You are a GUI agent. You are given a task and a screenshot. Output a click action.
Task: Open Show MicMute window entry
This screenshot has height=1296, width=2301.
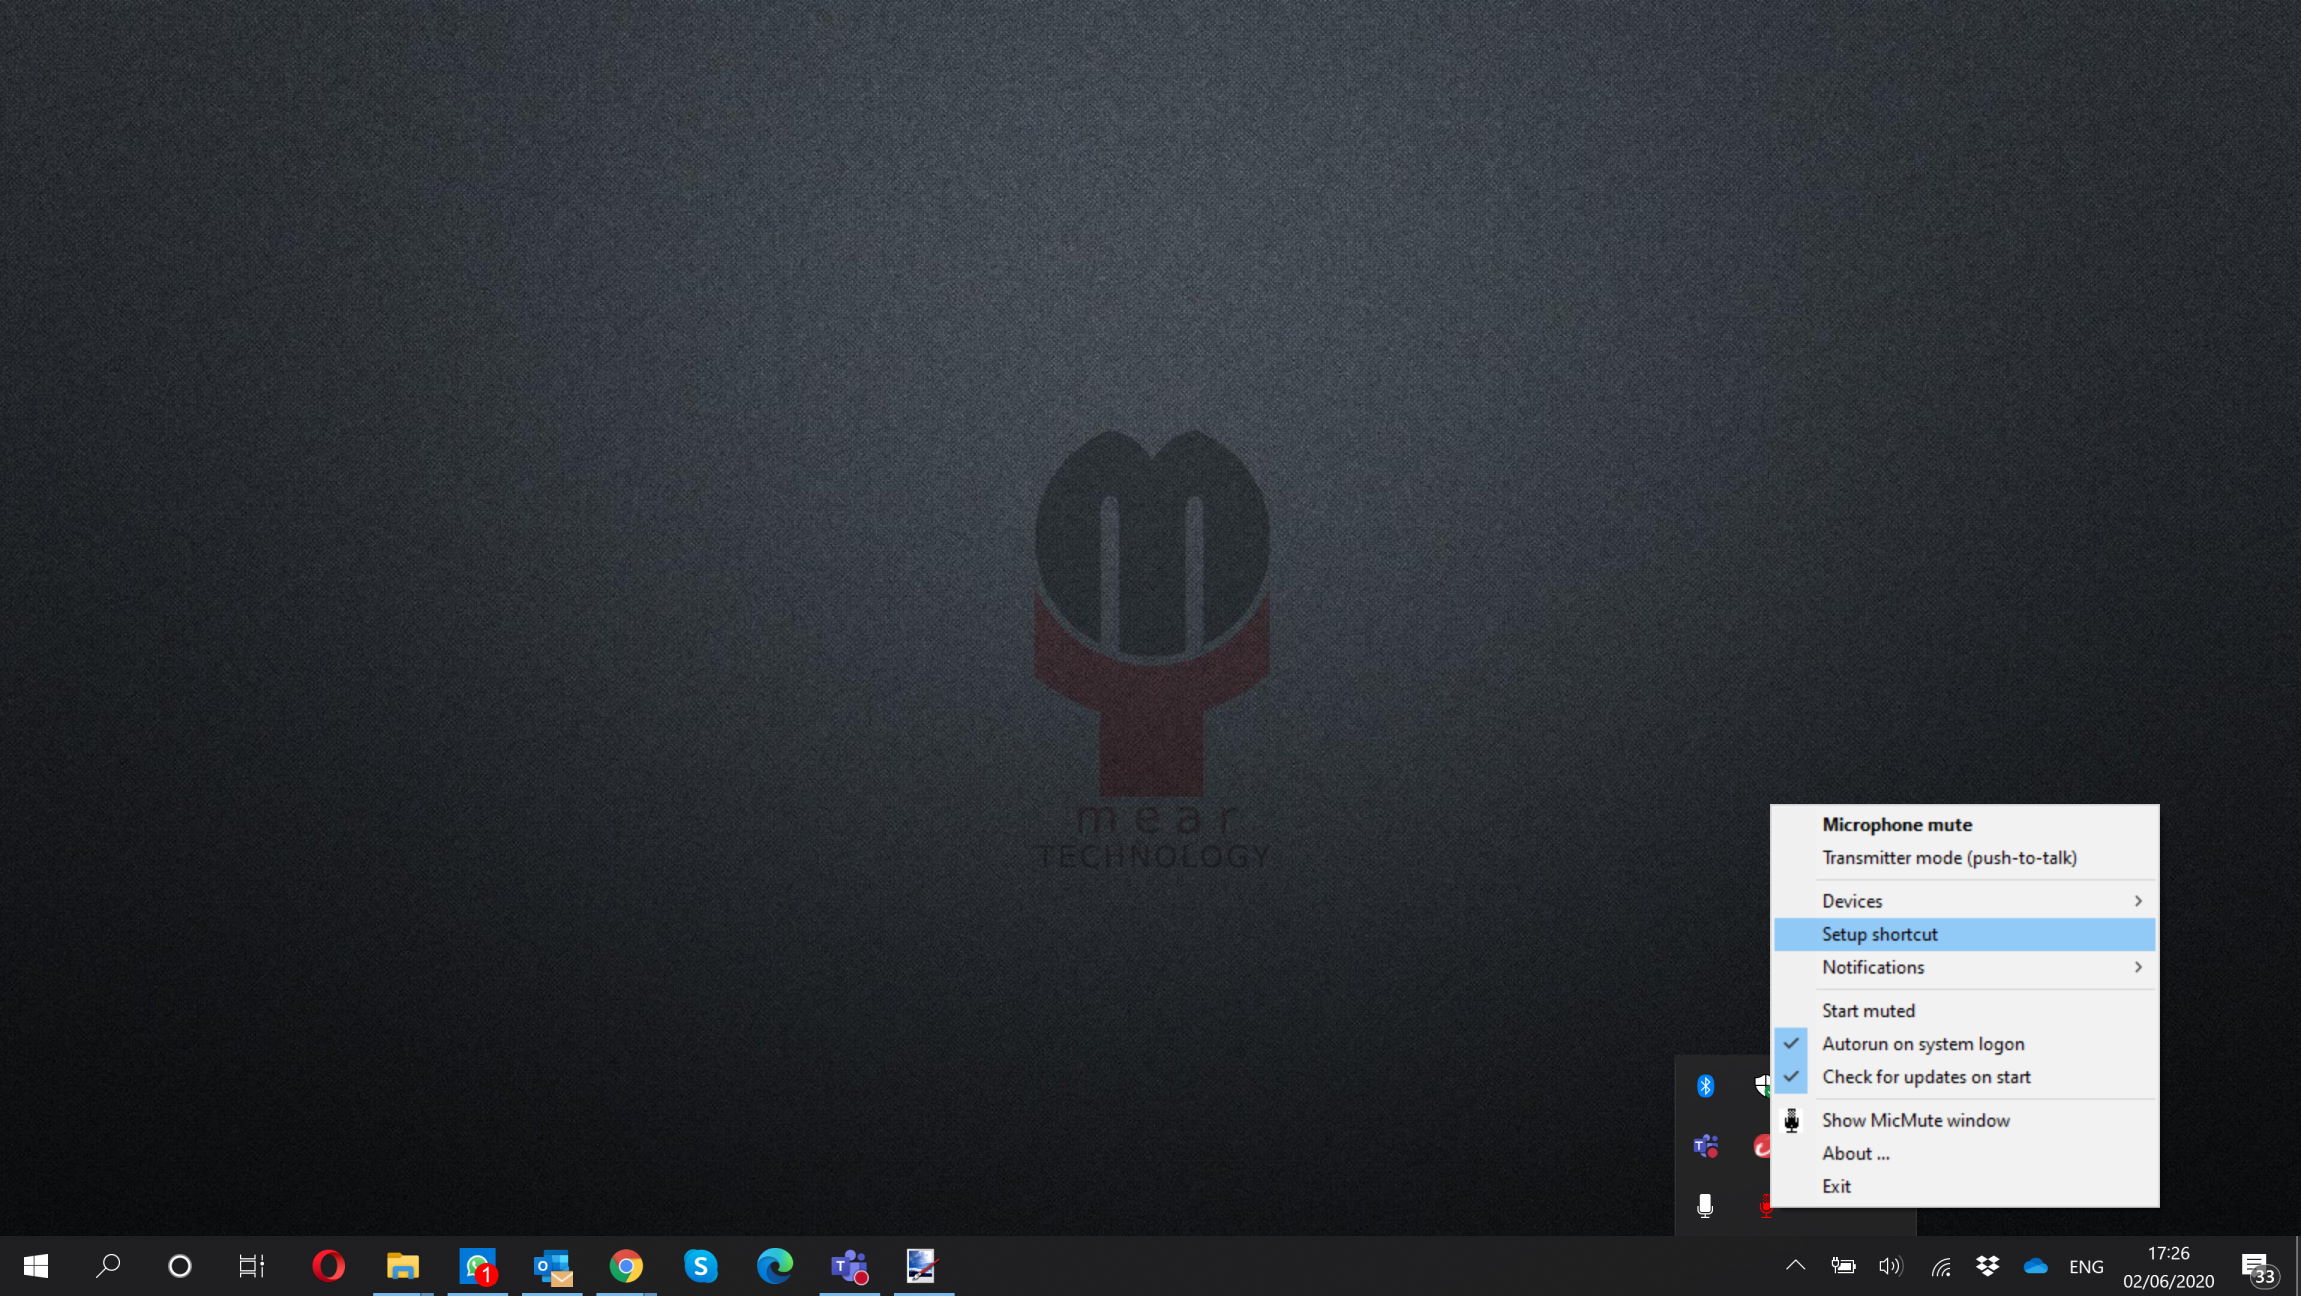1964,1120
